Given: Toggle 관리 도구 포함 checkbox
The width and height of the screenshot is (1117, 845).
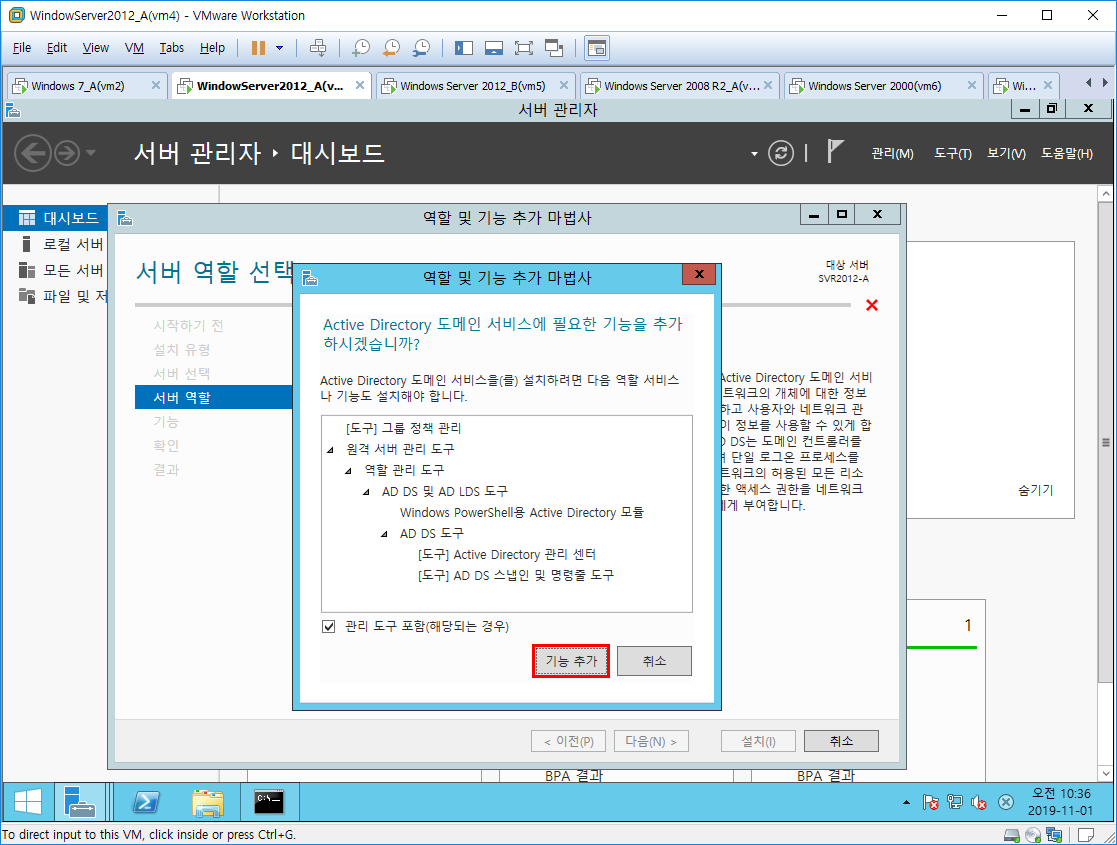Looking at the screenshot, I should click(328, 626).
